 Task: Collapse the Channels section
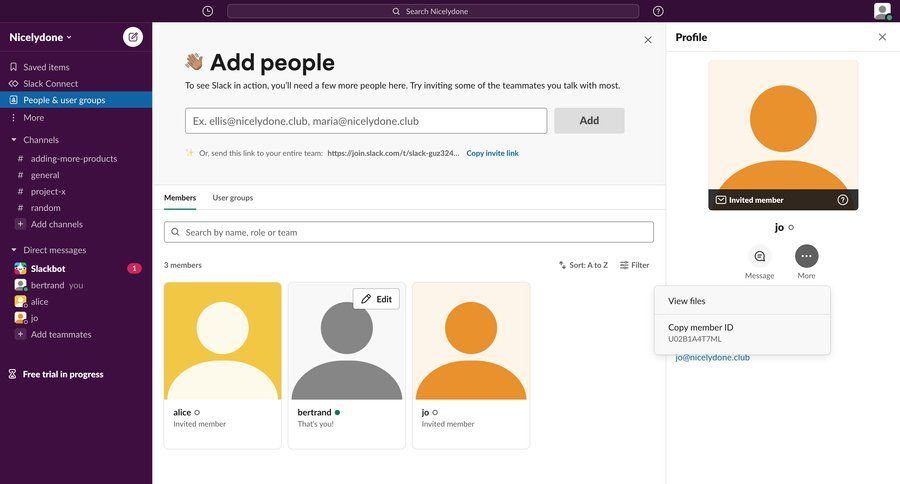click(14, 140)
